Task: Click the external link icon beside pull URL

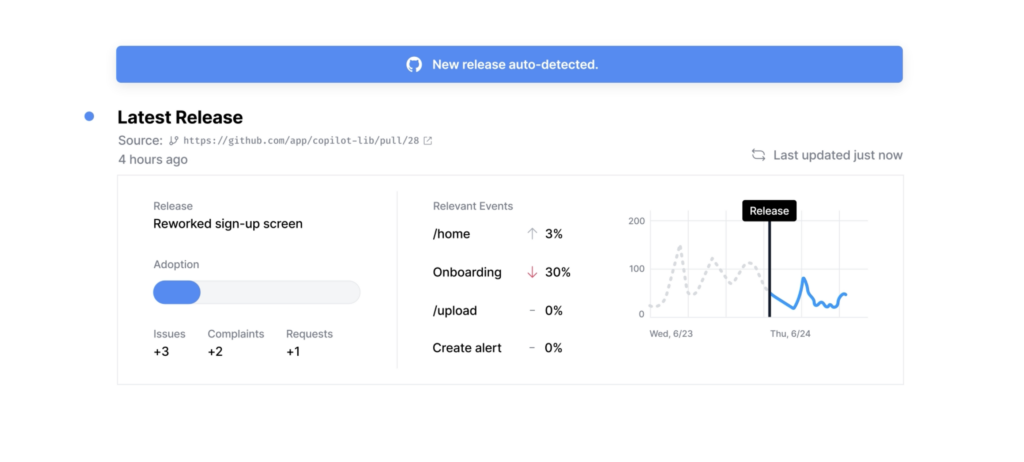Action: click(428, 141)
